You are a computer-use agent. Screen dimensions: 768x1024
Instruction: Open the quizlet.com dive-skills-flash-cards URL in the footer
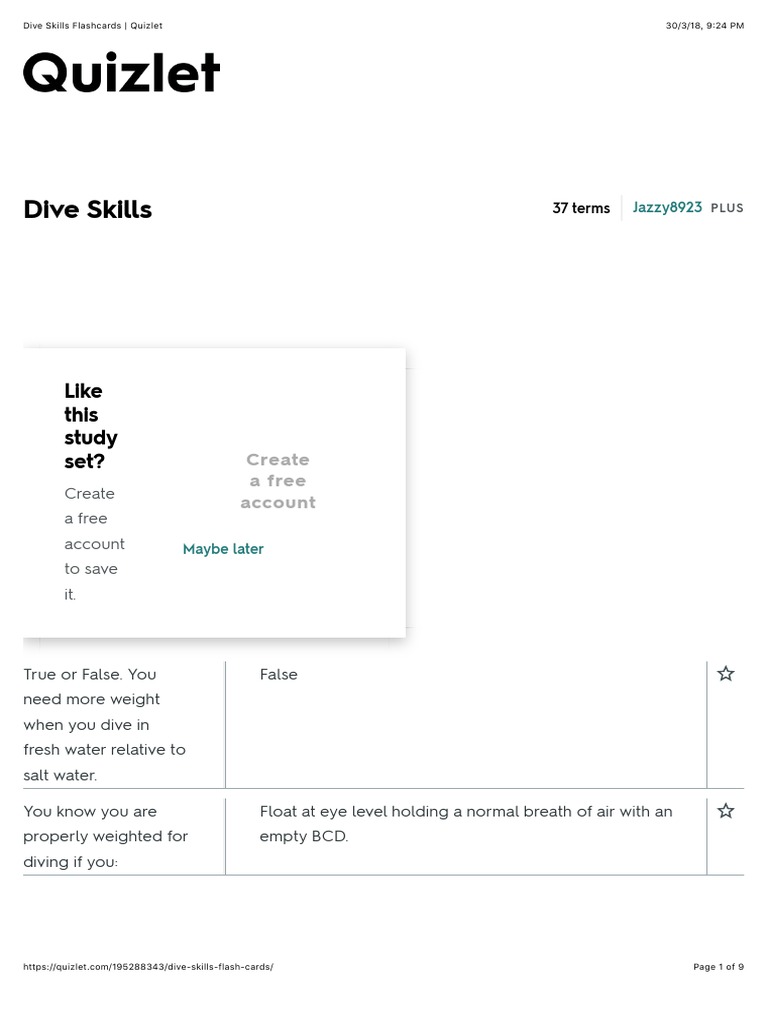[148, 967]
